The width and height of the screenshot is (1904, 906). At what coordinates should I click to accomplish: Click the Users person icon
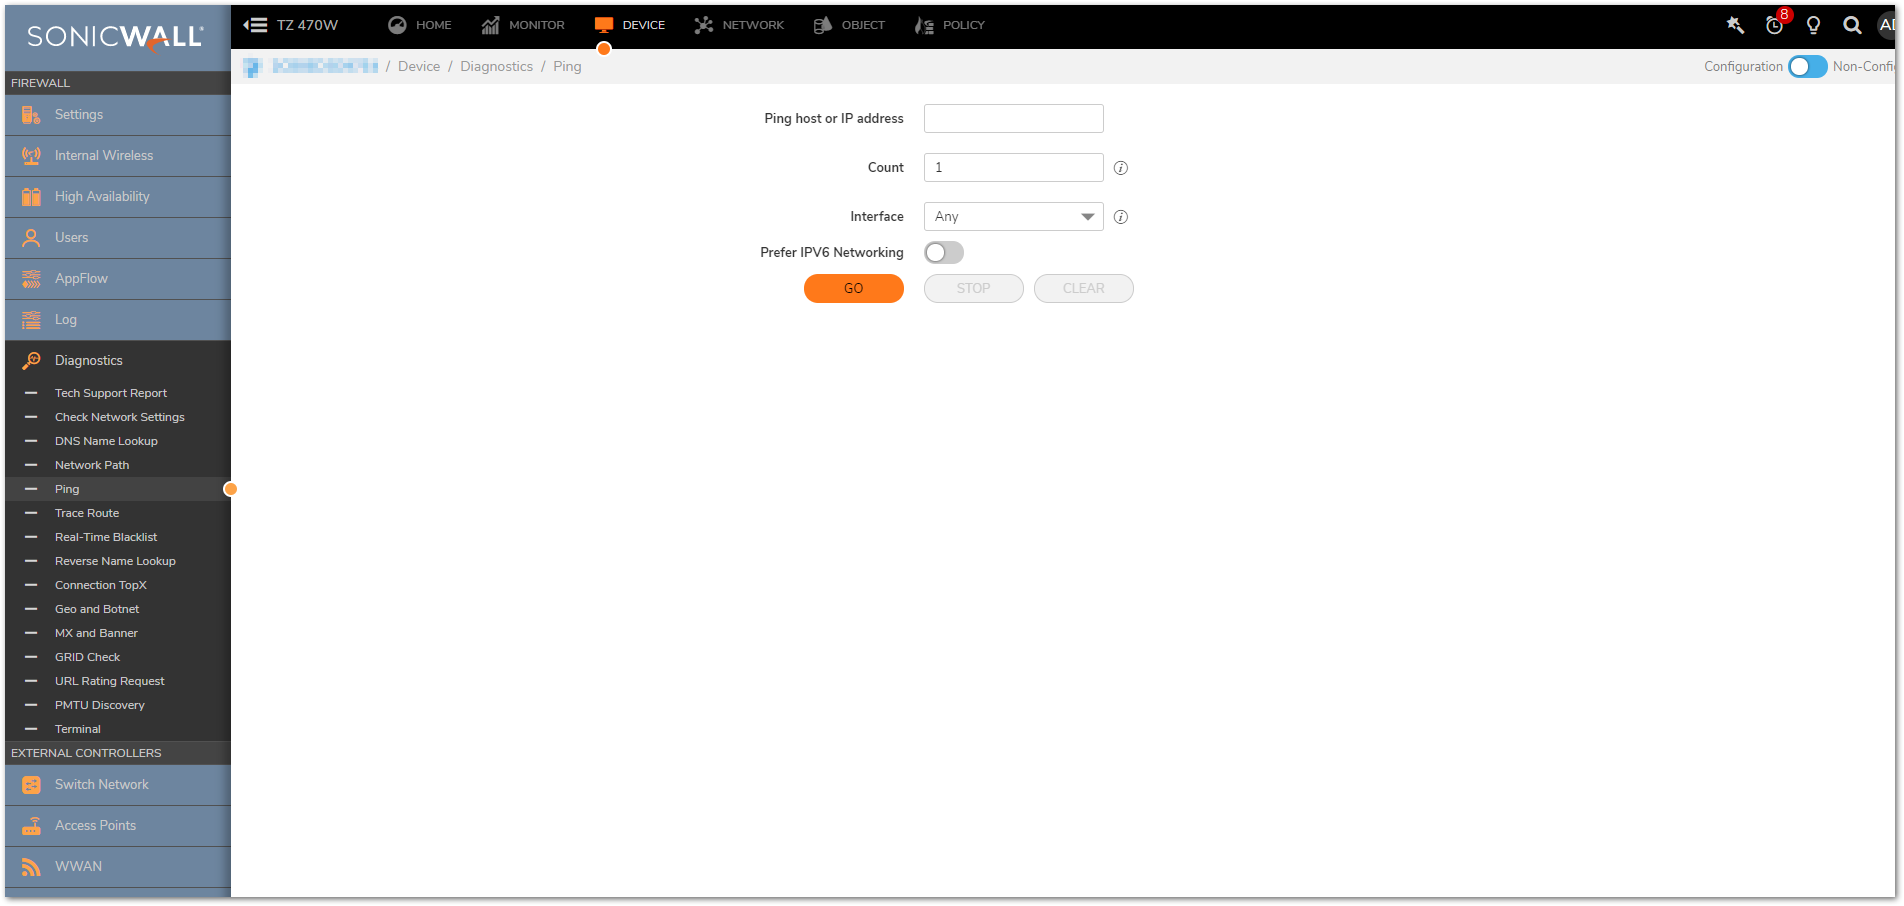coord(31,238)
